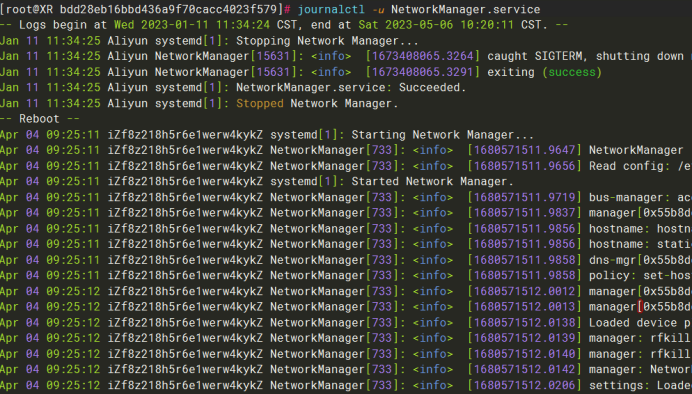692x394 pixels.
Task: Click timestamp '[1680571512.0206]'
Action: [x=524, y=385]
